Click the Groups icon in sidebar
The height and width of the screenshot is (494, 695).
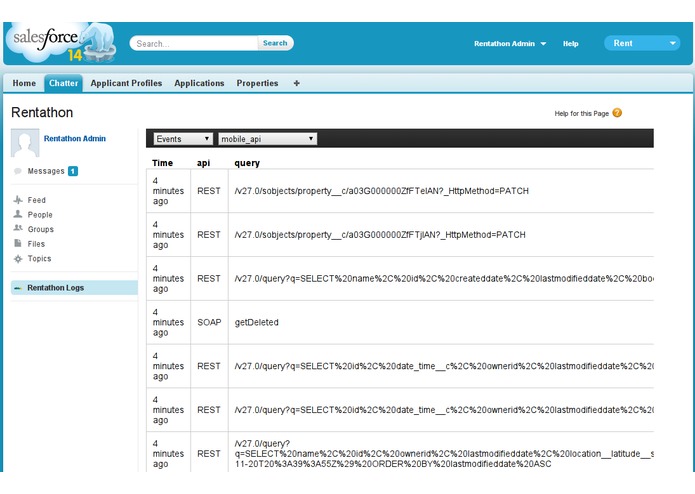coord(18,229)
